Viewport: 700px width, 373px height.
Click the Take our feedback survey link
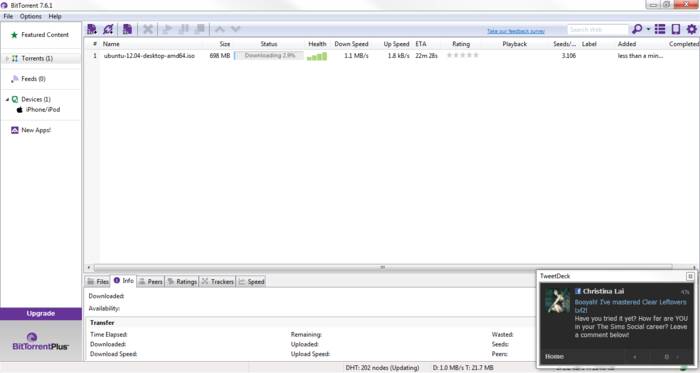click(516, 31)
